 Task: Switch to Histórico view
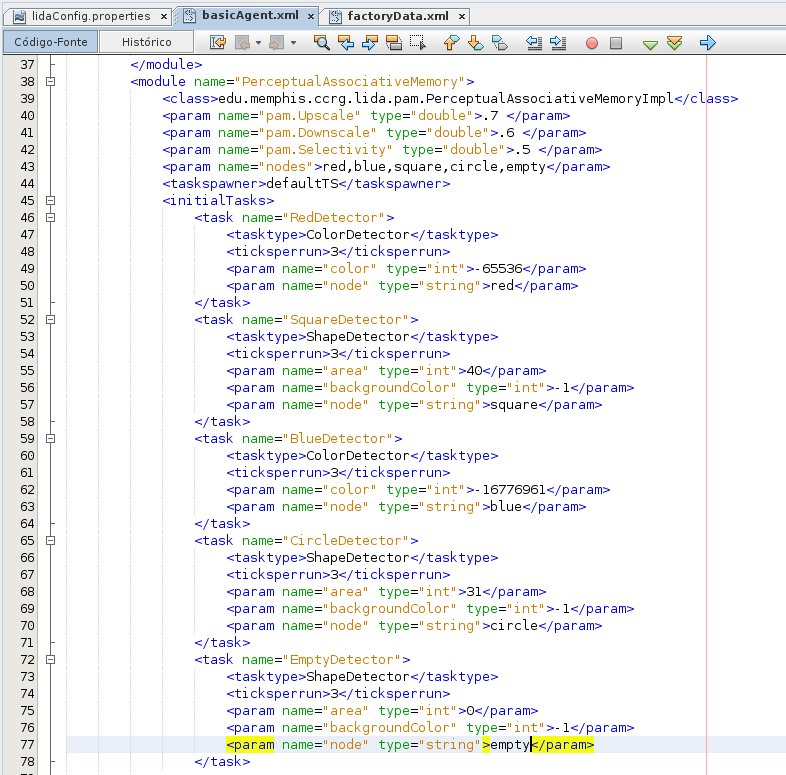click(x=146, y=42)
